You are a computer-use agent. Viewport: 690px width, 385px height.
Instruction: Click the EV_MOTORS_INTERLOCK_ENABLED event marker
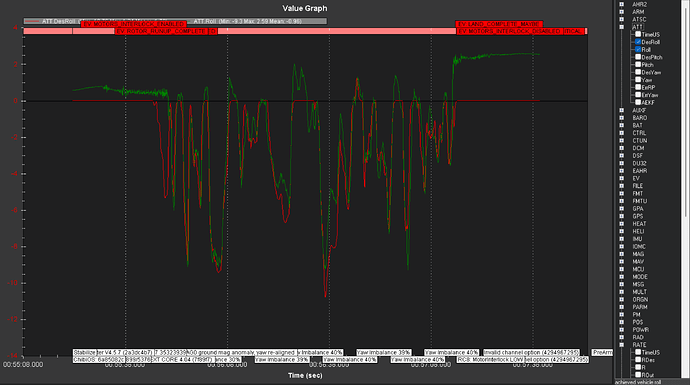[134, 24]
